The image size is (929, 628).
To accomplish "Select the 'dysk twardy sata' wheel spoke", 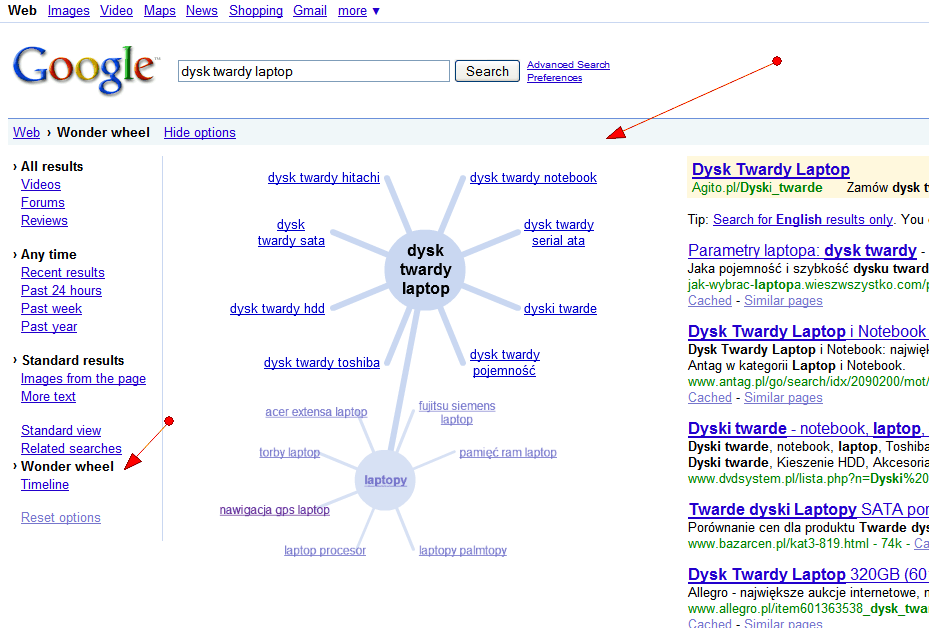I will pos(291,233).
